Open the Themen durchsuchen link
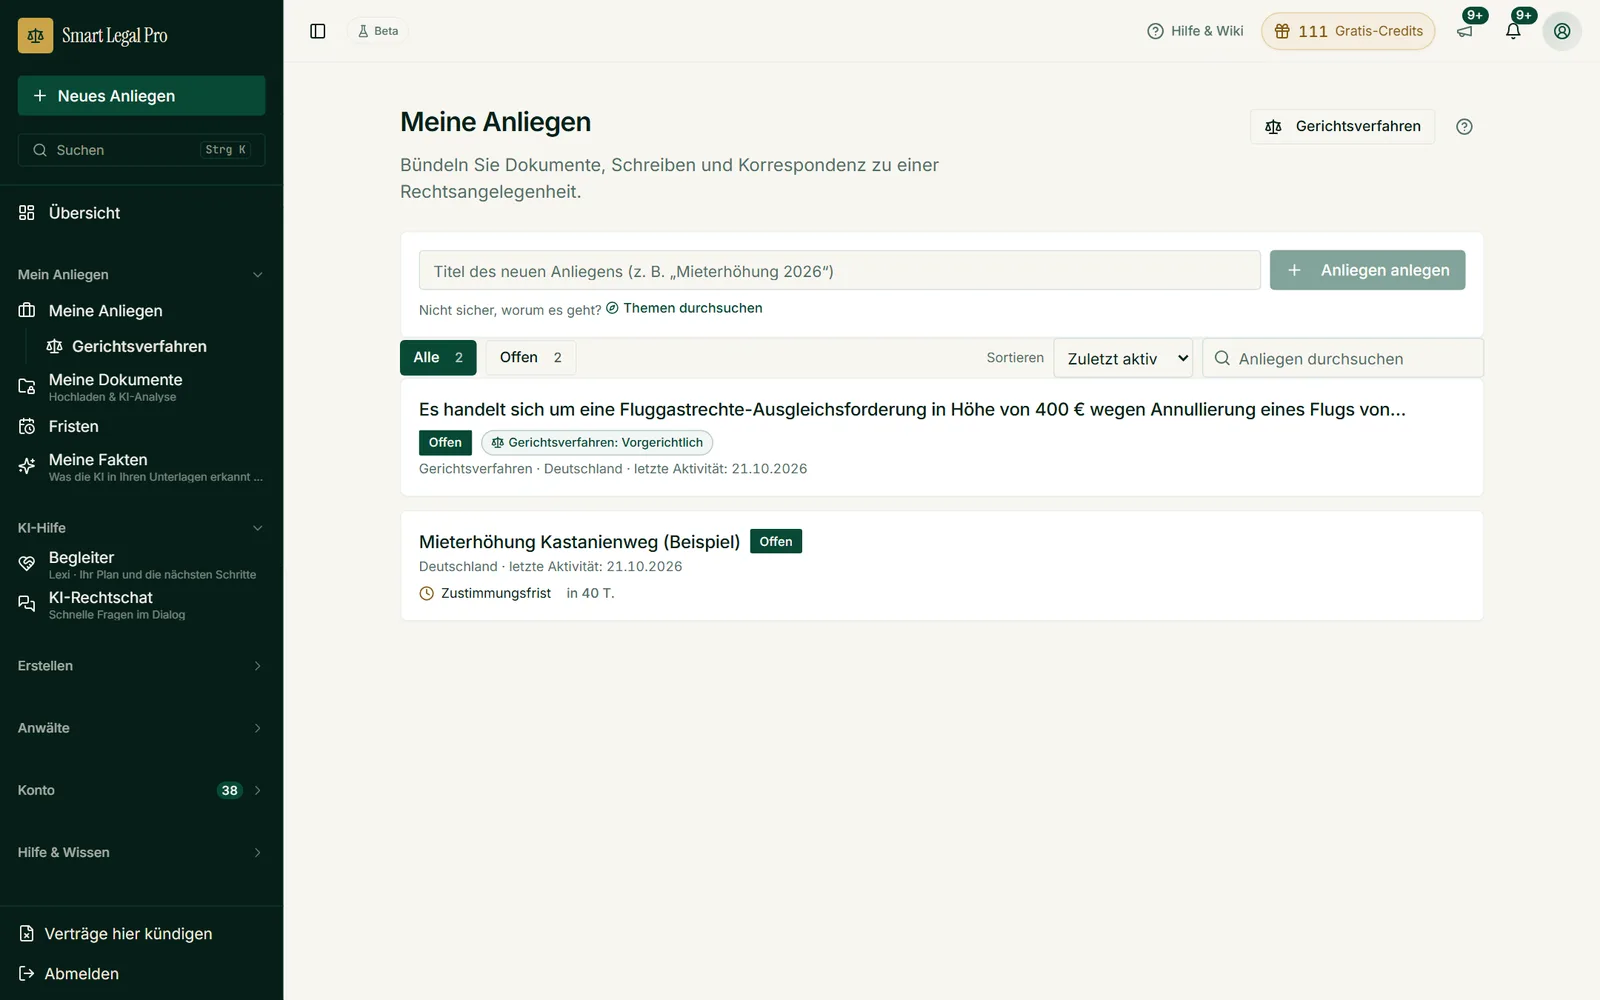This screenshot has height=1000, width=1600. pyautogui.click(x=684, y=308)
